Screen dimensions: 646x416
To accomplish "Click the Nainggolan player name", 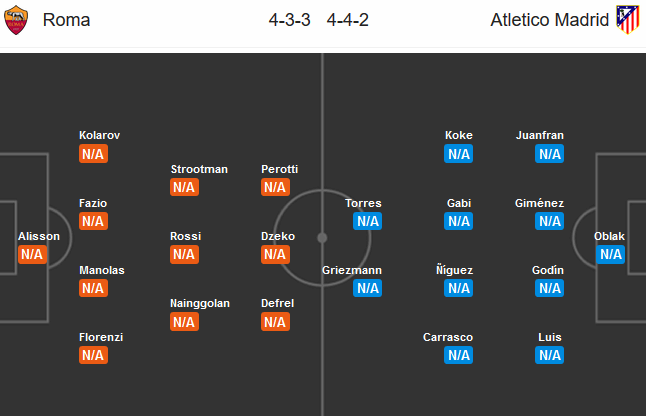I will pos(200,304).
